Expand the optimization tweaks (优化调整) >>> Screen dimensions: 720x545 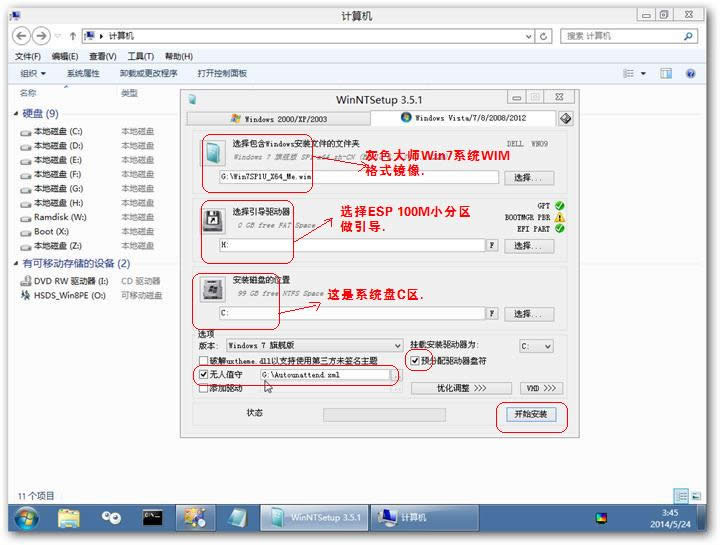point(461,388)
